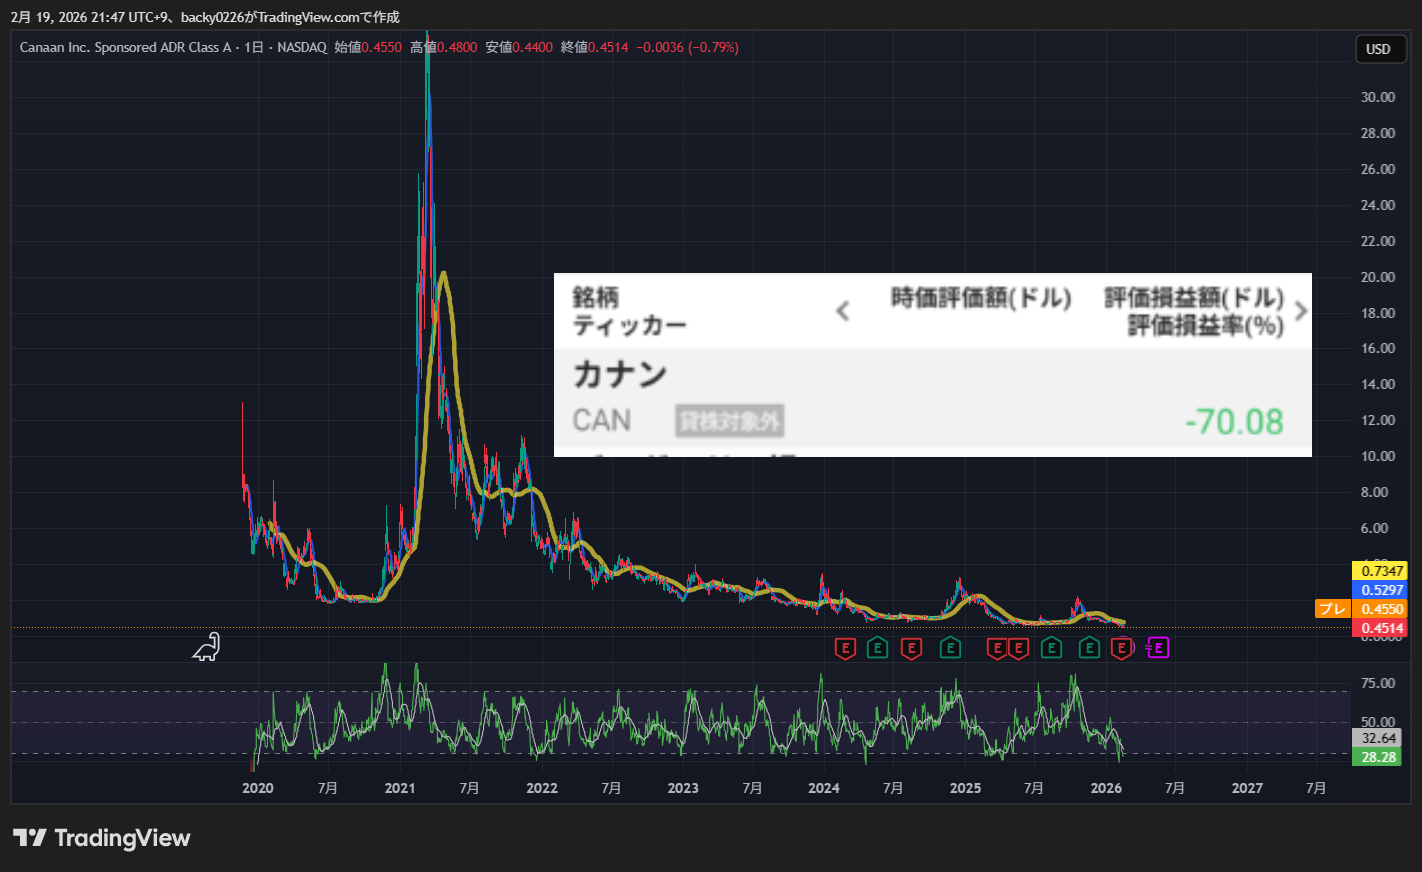Click the カナン stock name
1422x872 pixels.
(620, 375)
